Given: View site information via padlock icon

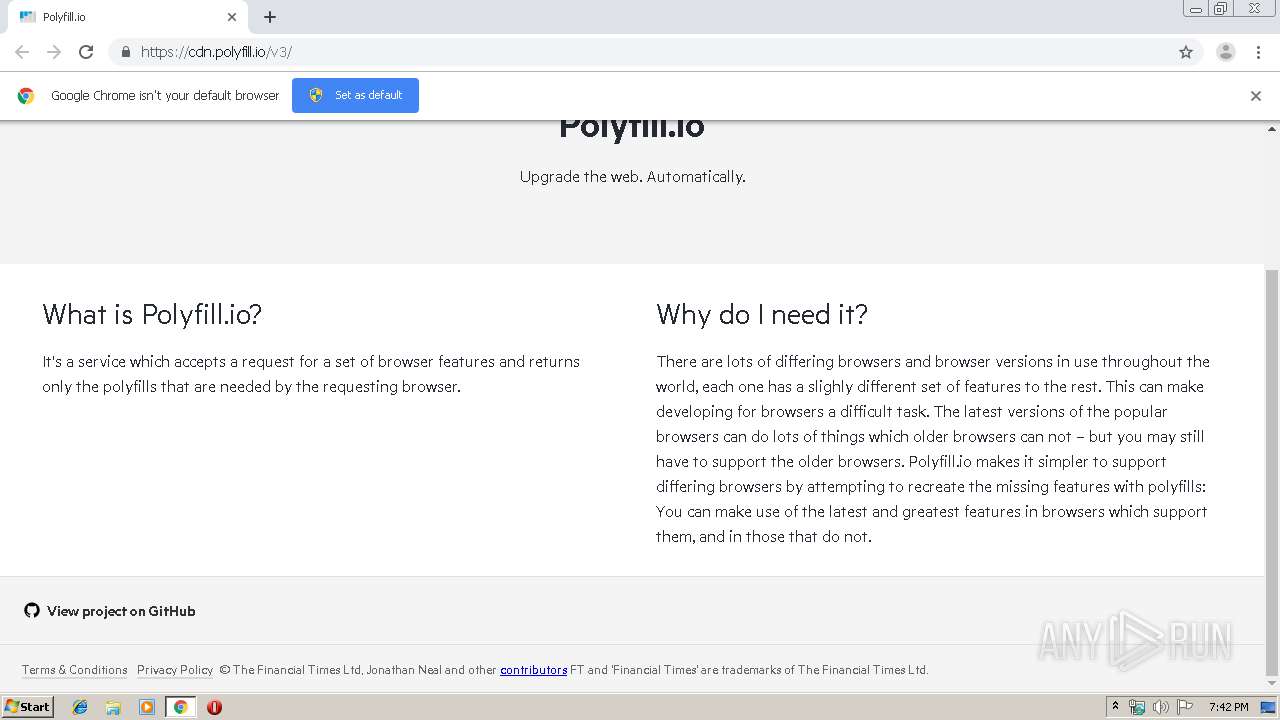Looking at the screenshot, I should 125,52.
